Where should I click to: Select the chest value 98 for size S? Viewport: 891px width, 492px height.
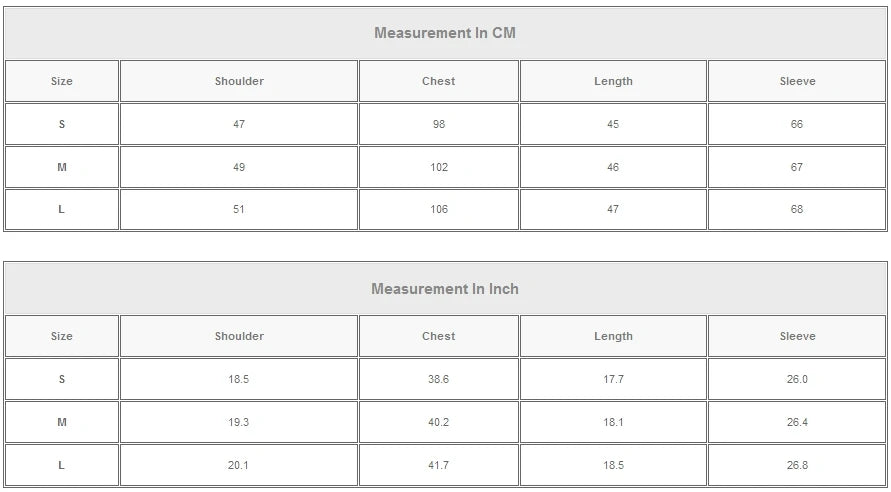[439, 124]
